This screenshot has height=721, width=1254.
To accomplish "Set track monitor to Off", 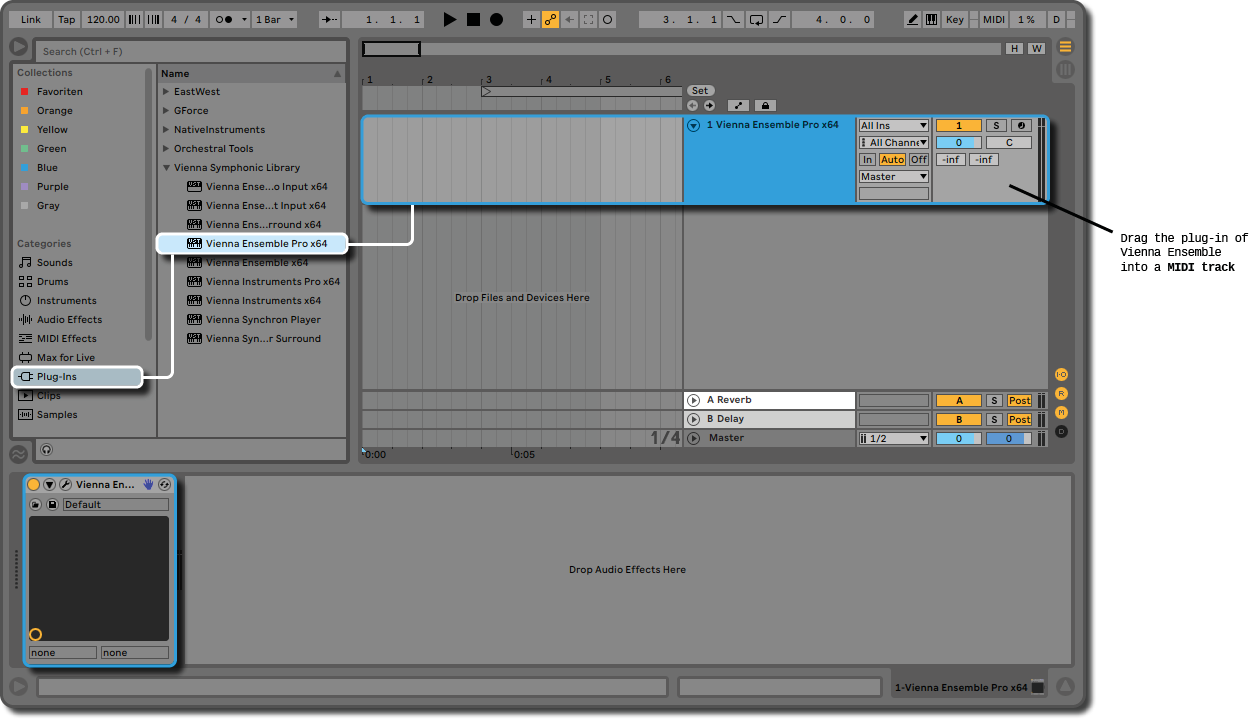I will tap(918, 160).
